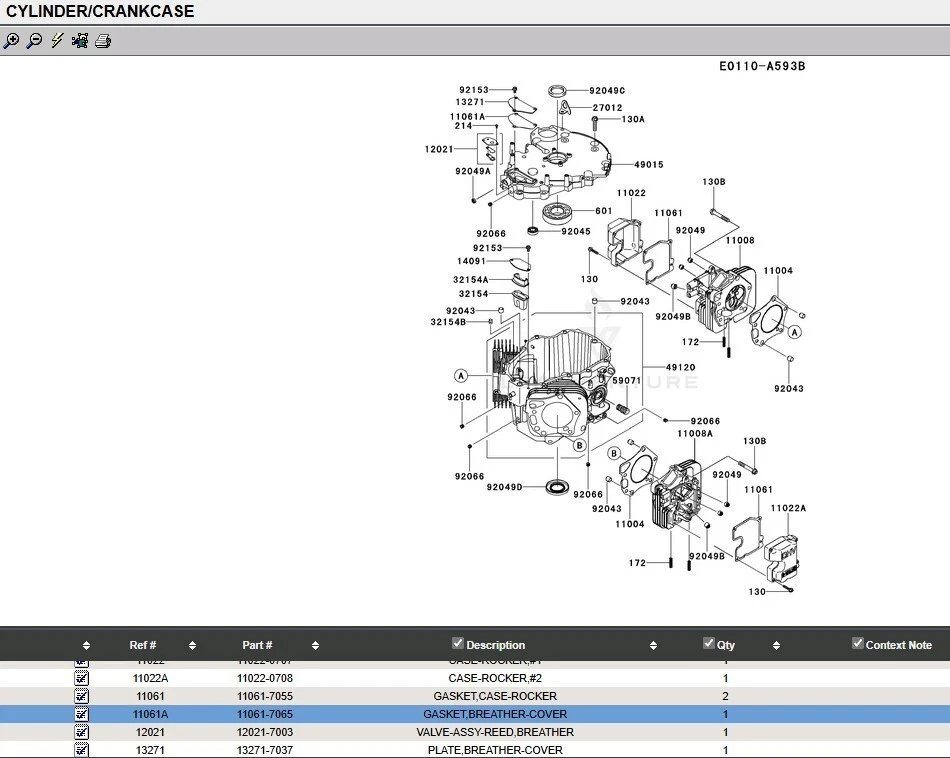Click the note icon in the 11061 row
Image resolution: width=950 pixels, height=758 pixels.
click(x=82, y=696)
